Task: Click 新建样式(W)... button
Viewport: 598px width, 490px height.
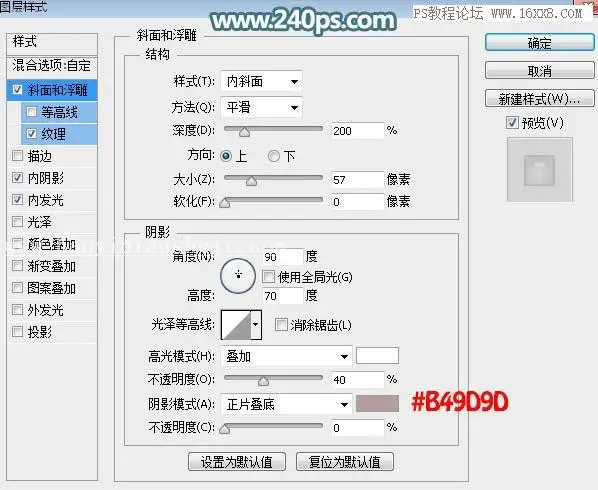Action: 540,99
